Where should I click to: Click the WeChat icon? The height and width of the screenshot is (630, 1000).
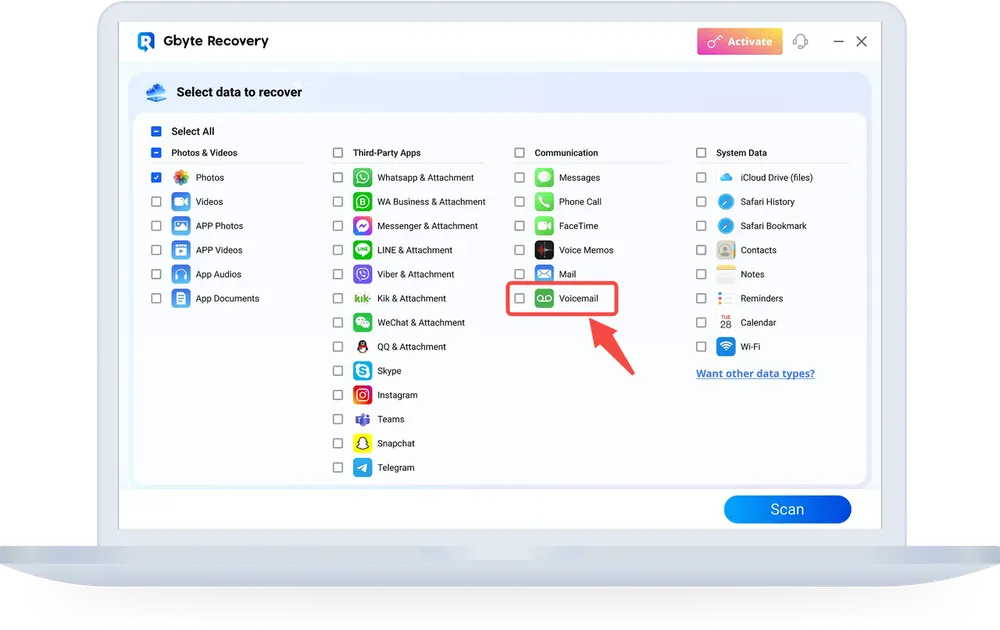pos(362,323)
